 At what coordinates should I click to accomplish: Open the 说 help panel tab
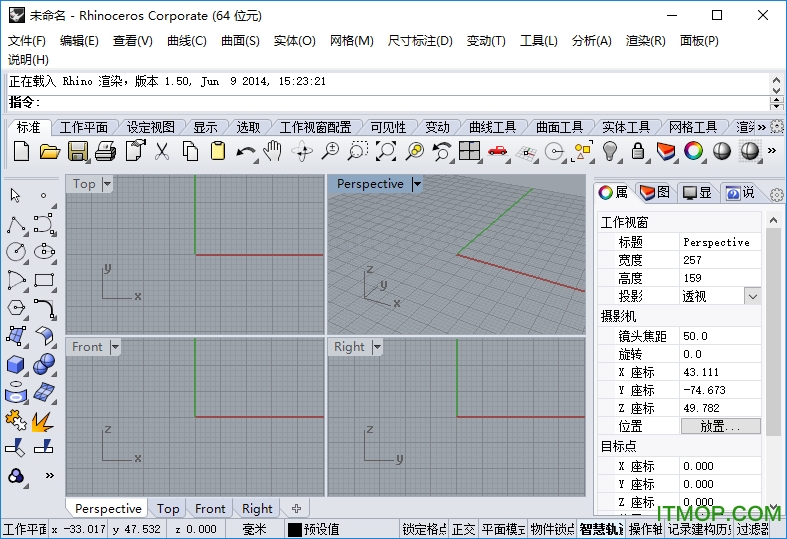(740, 192)
